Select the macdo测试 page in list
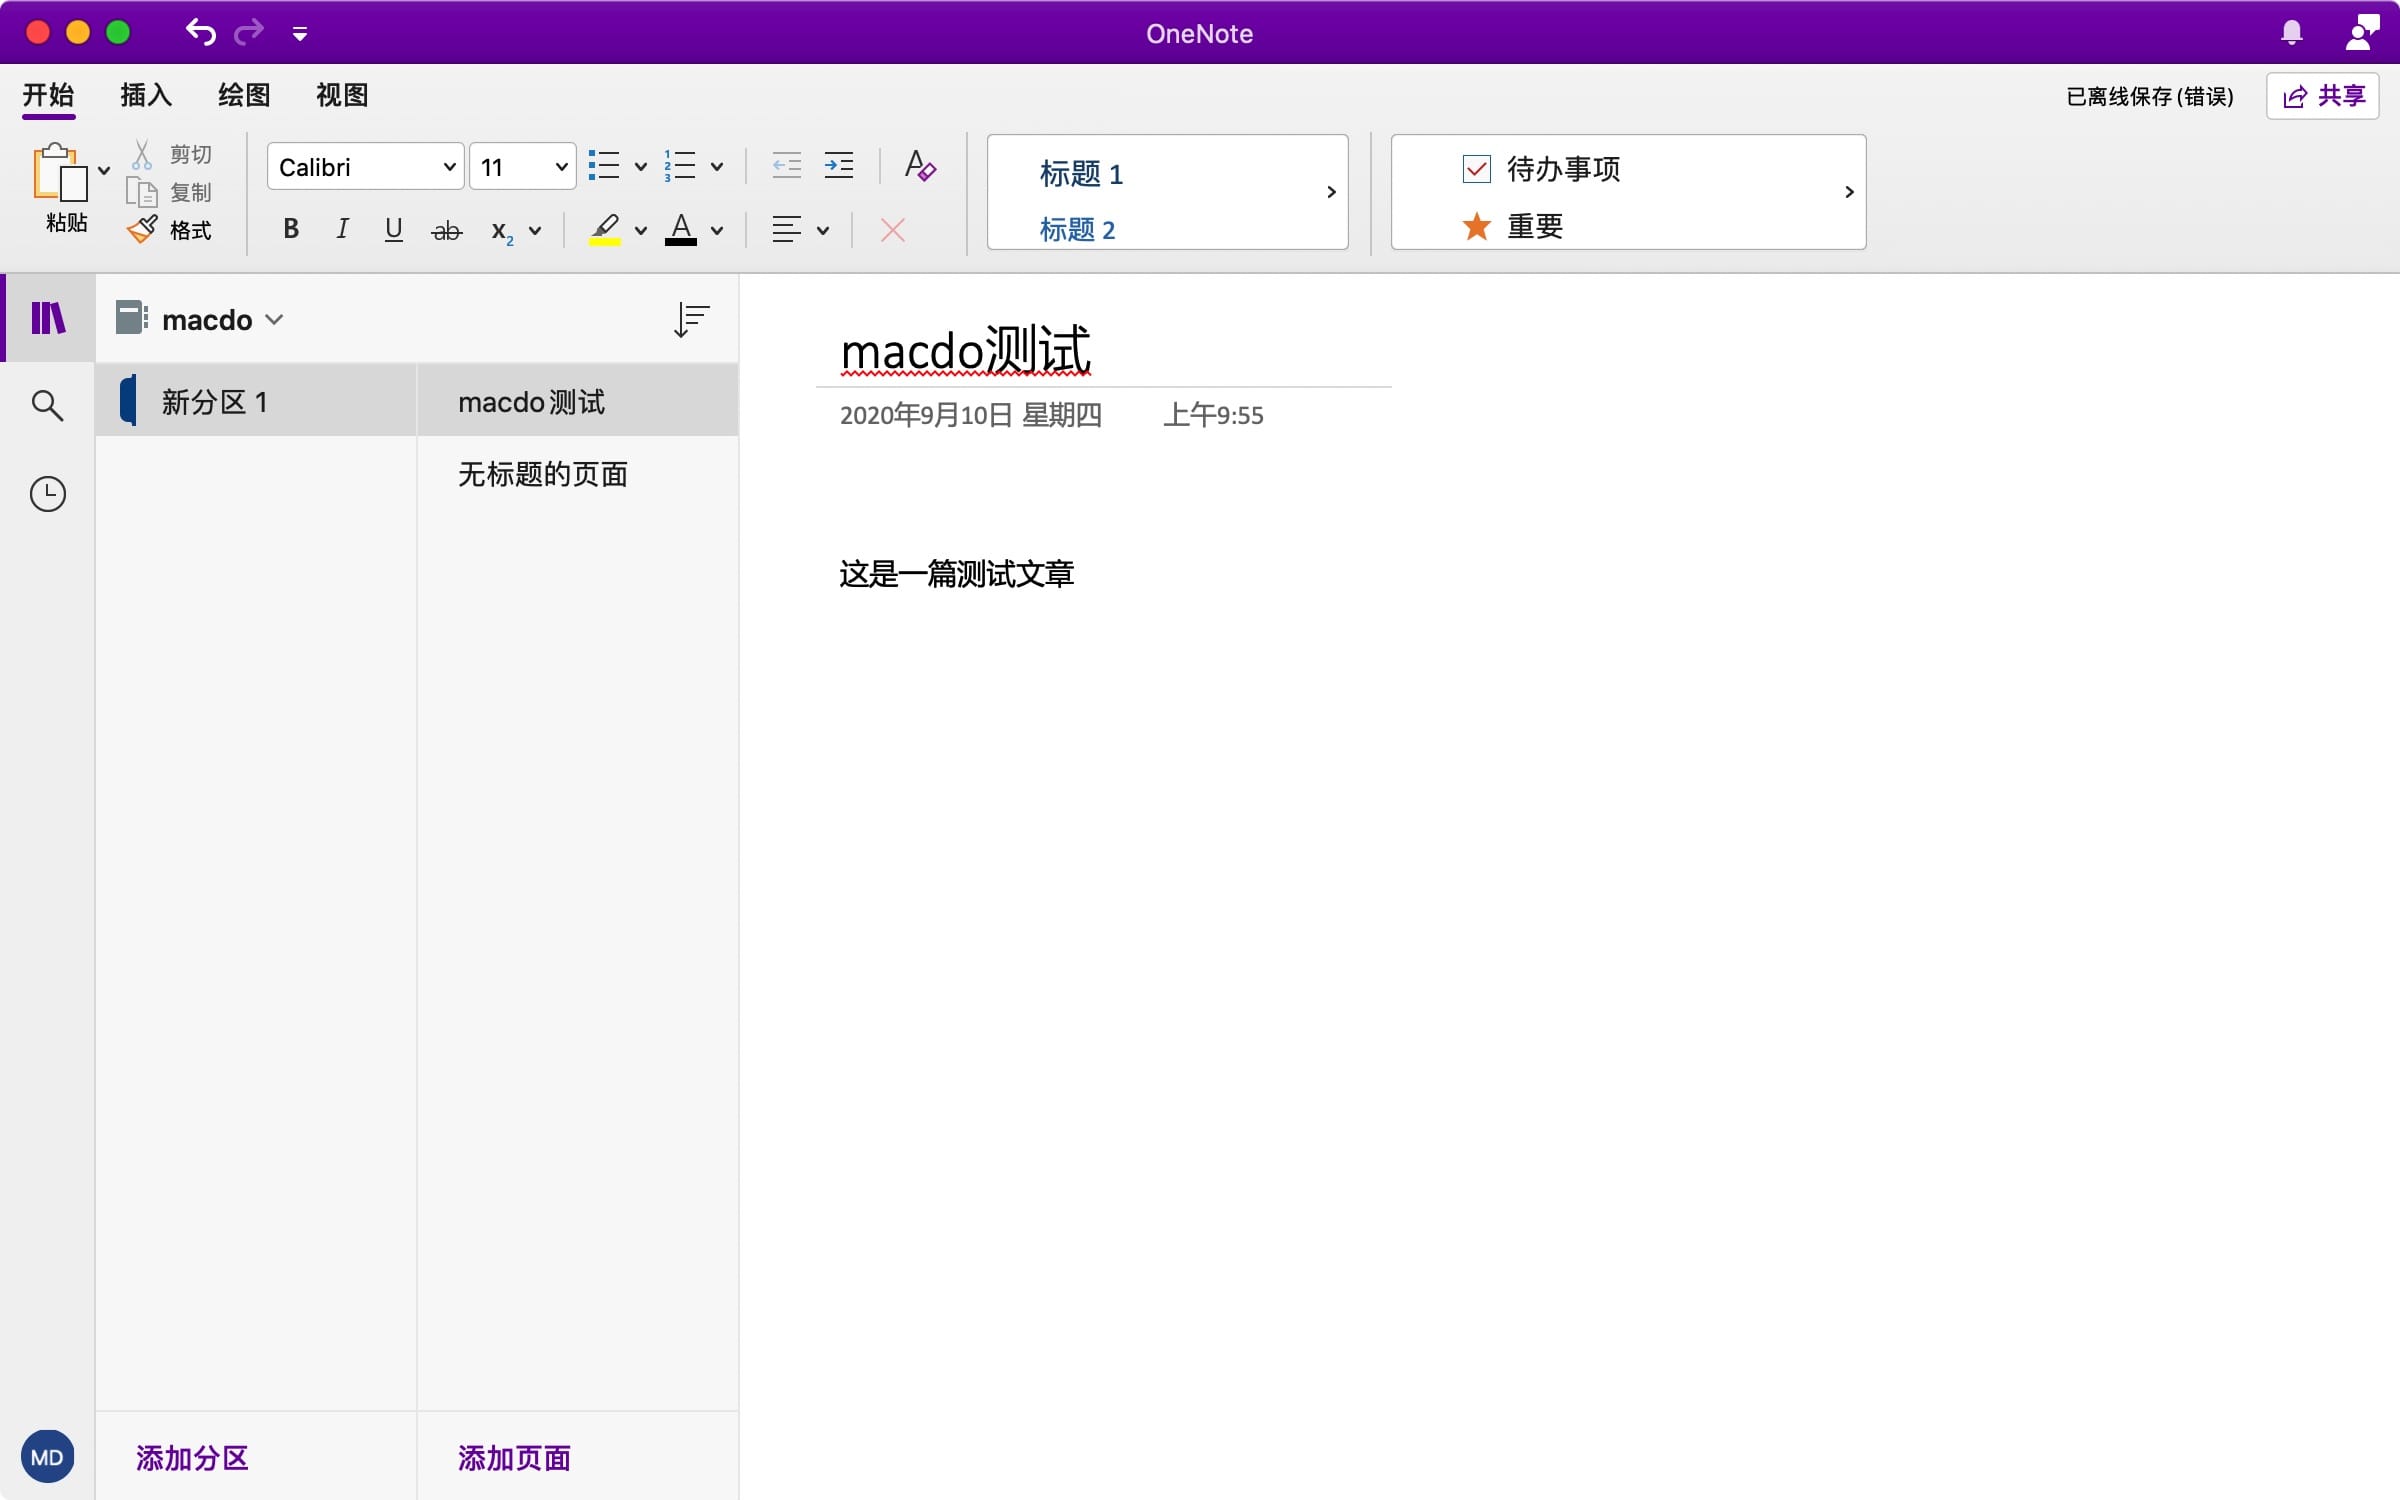 (x=578, y=401)
